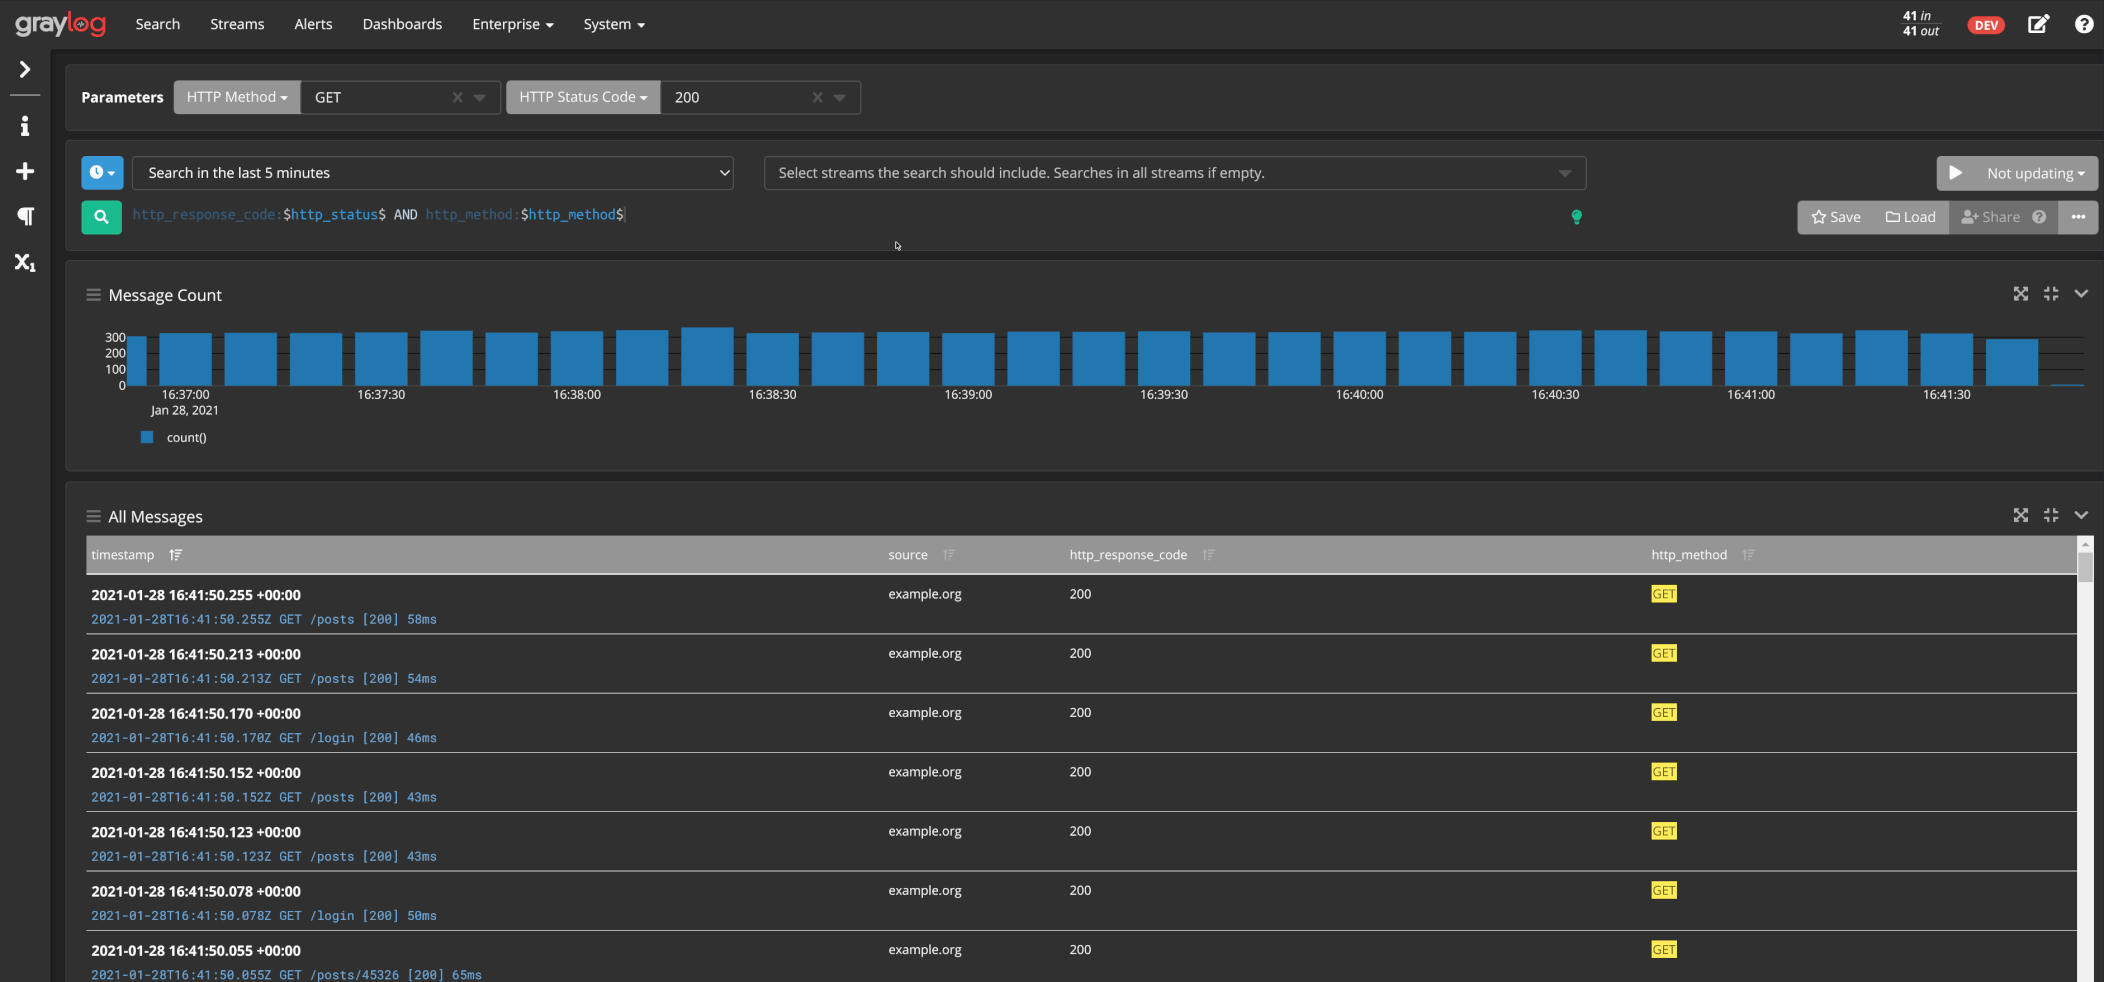
Task: Expand the GET value dropdown arrow
Action: point(480,97)
